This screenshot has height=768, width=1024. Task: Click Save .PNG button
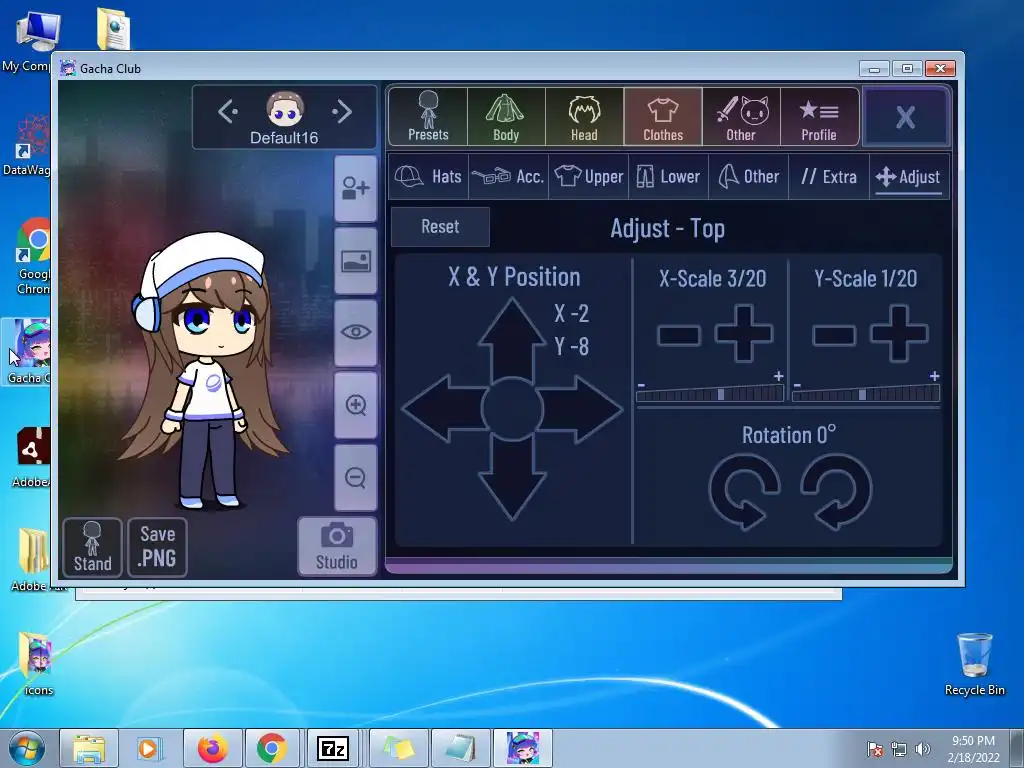(157, 547)
